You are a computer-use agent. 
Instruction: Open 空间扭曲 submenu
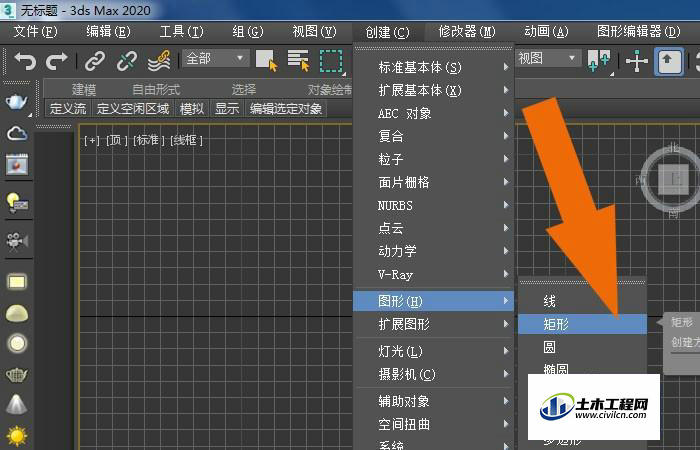click(433, 424)
